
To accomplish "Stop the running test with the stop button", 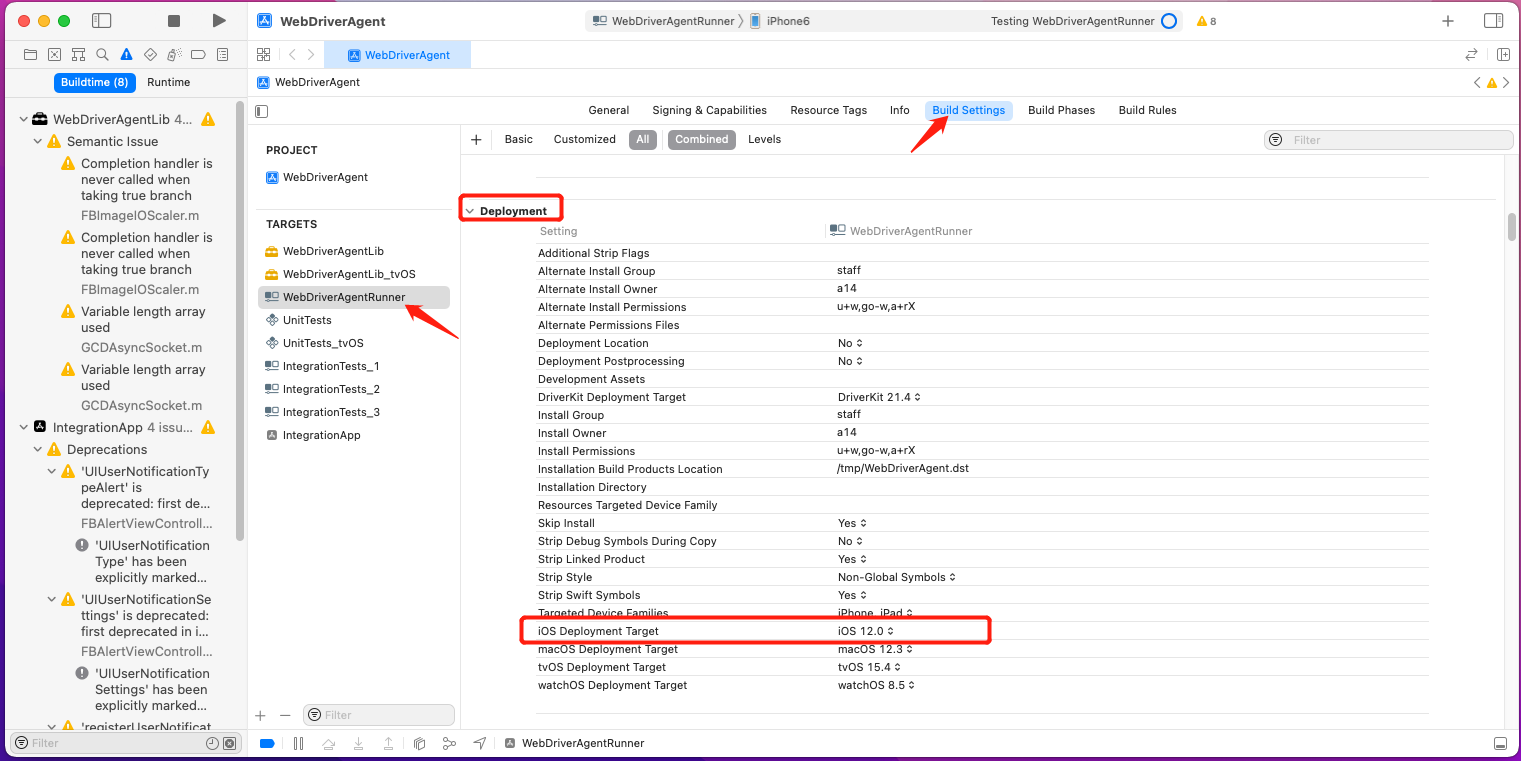I will point(174,21).
